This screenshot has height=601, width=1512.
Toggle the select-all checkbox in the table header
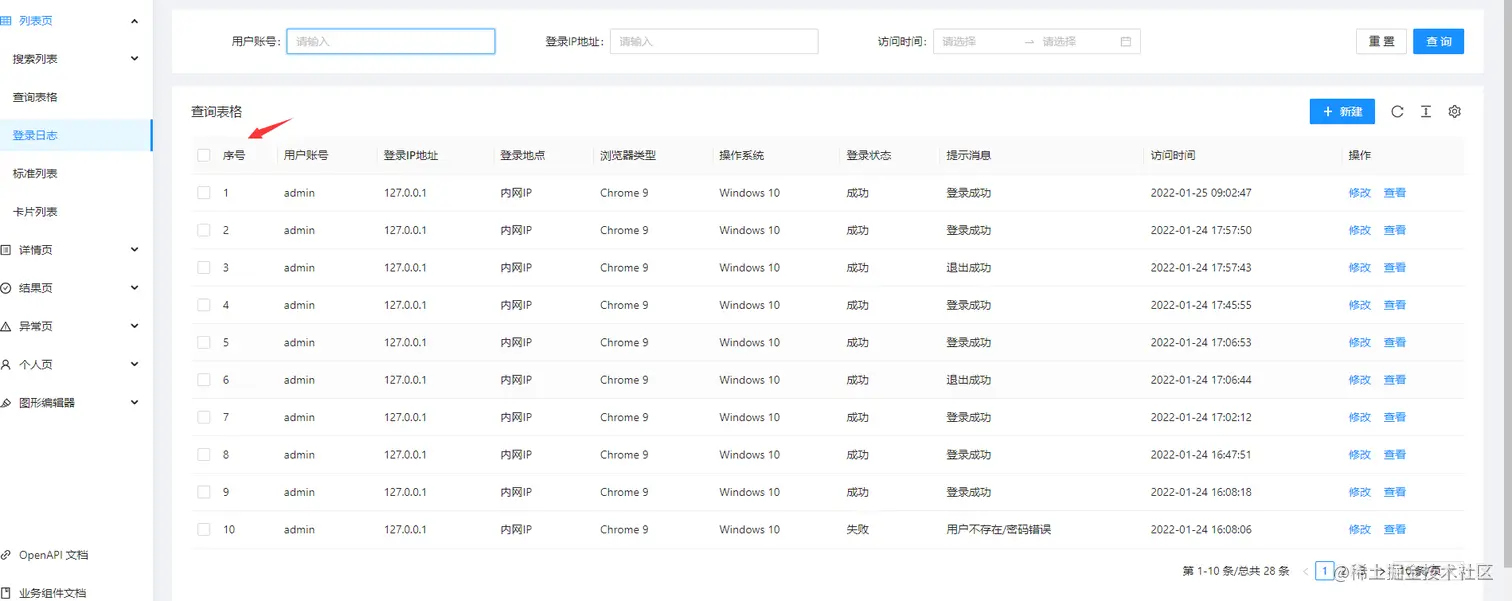click(x=204, y=155)
